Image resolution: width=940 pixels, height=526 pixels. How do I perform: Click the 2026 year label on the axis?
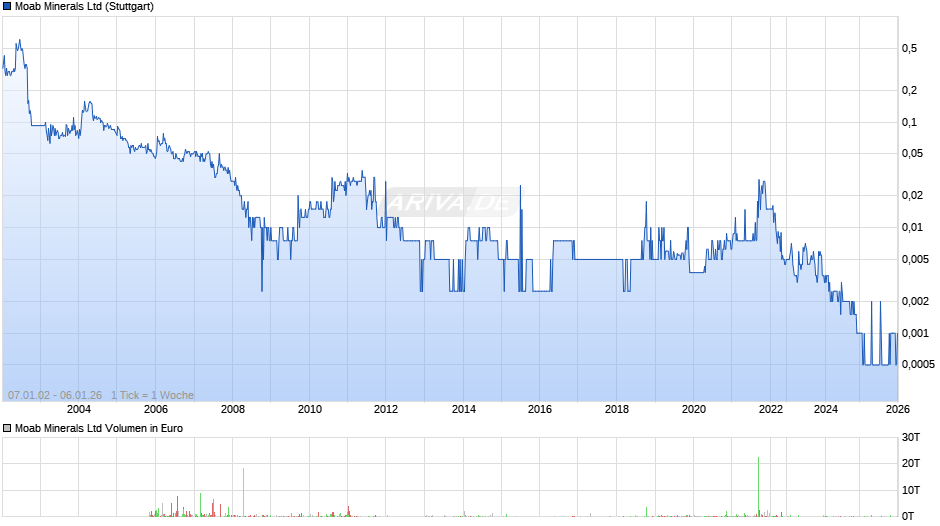897,409
